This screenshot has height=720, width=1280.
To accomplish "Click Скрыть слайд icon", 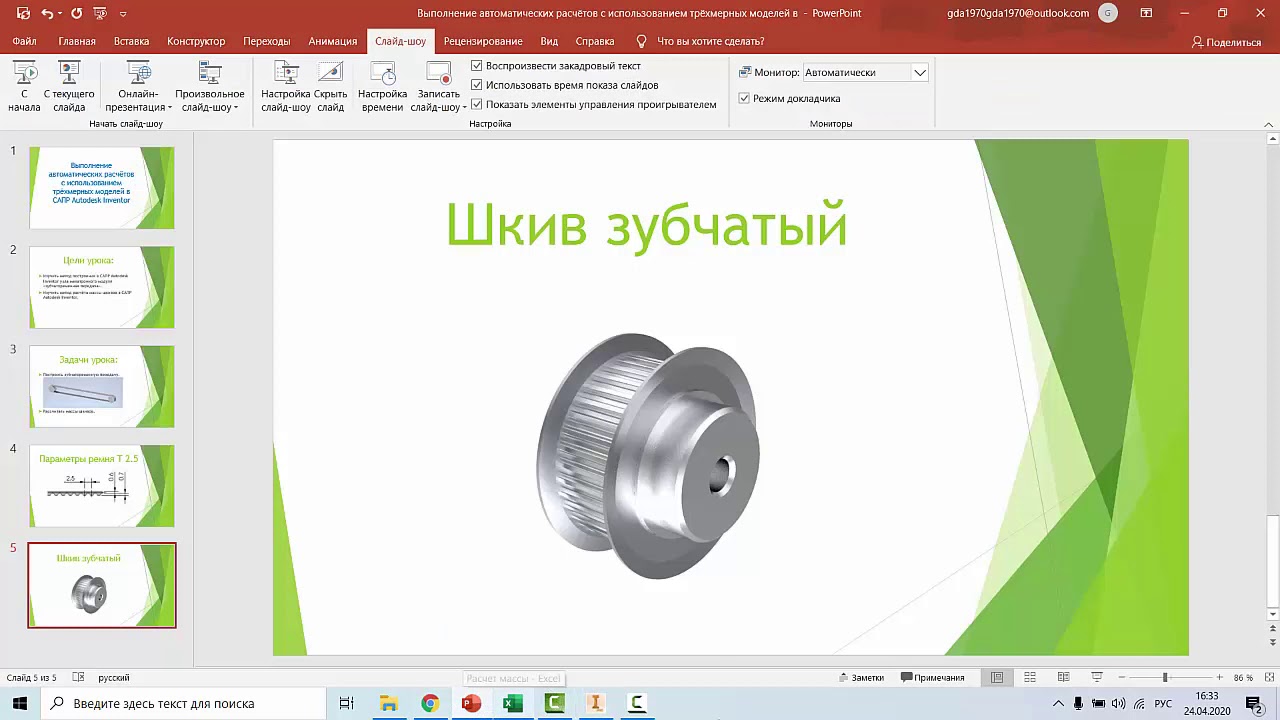I will [x=330, y=86].
